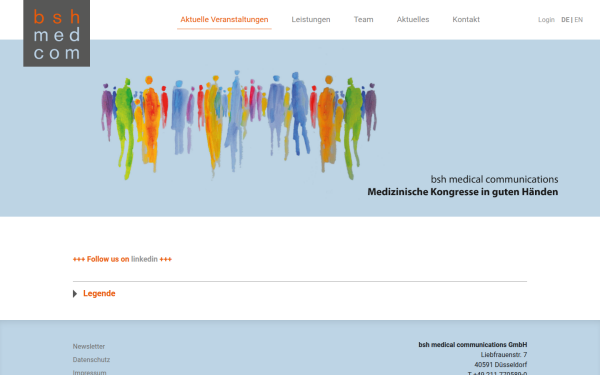
Task: Expand the Legende section arrow
Action: tap(75, 293)
